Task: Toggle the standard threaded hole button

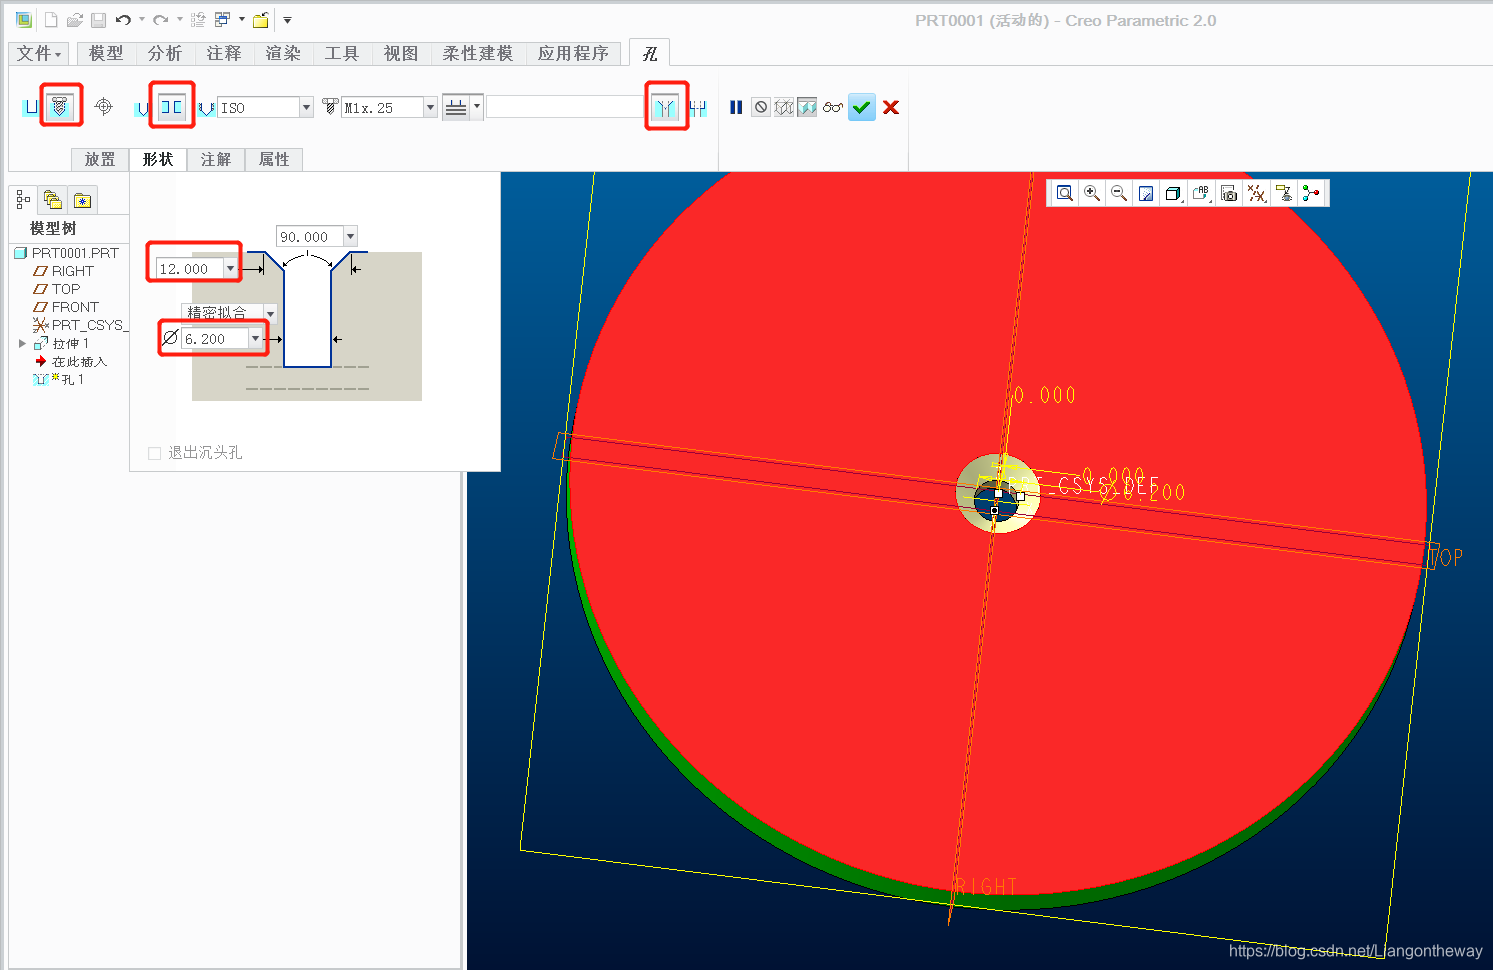Action: pyautogui.click(x=60, y=106)
